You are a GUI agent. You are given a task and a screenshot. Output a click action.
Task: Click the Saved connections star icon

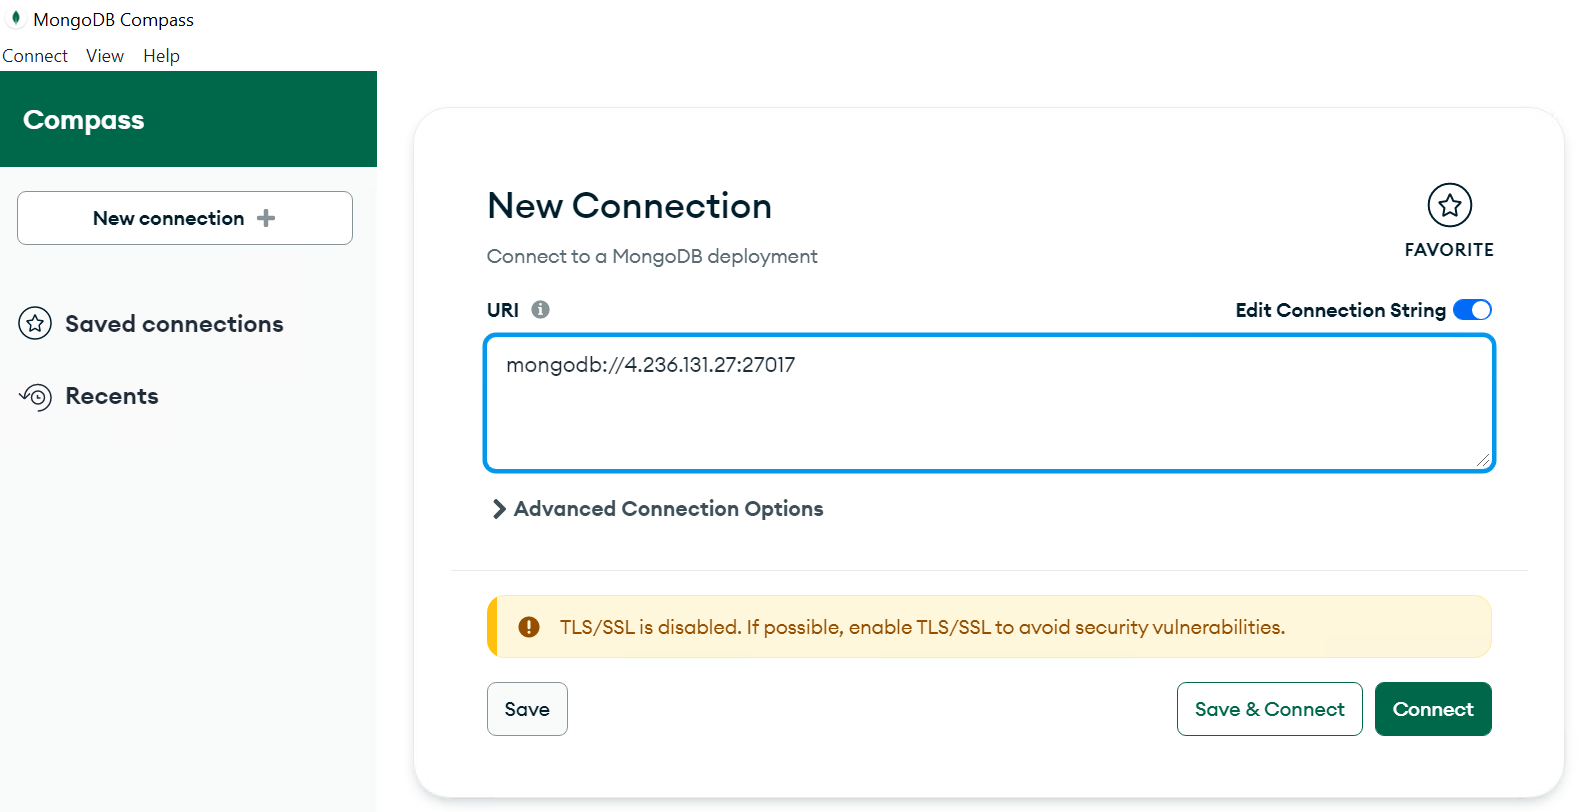pos(35,323)
